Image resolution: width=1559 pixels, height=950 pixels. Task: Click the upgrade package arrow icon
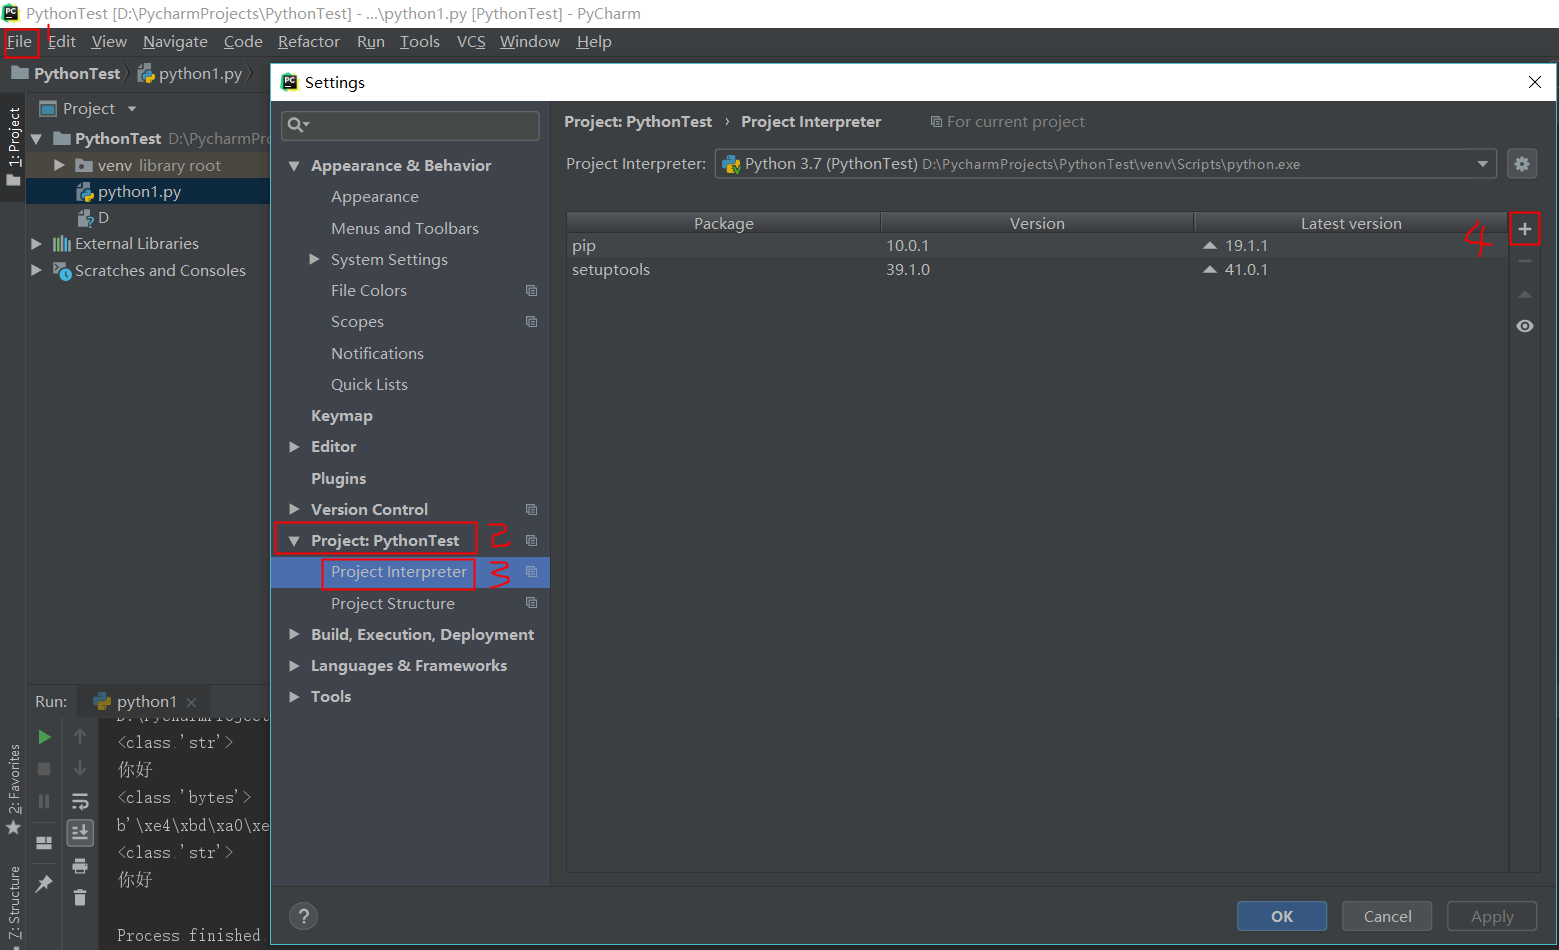[x=1524, y=294]
